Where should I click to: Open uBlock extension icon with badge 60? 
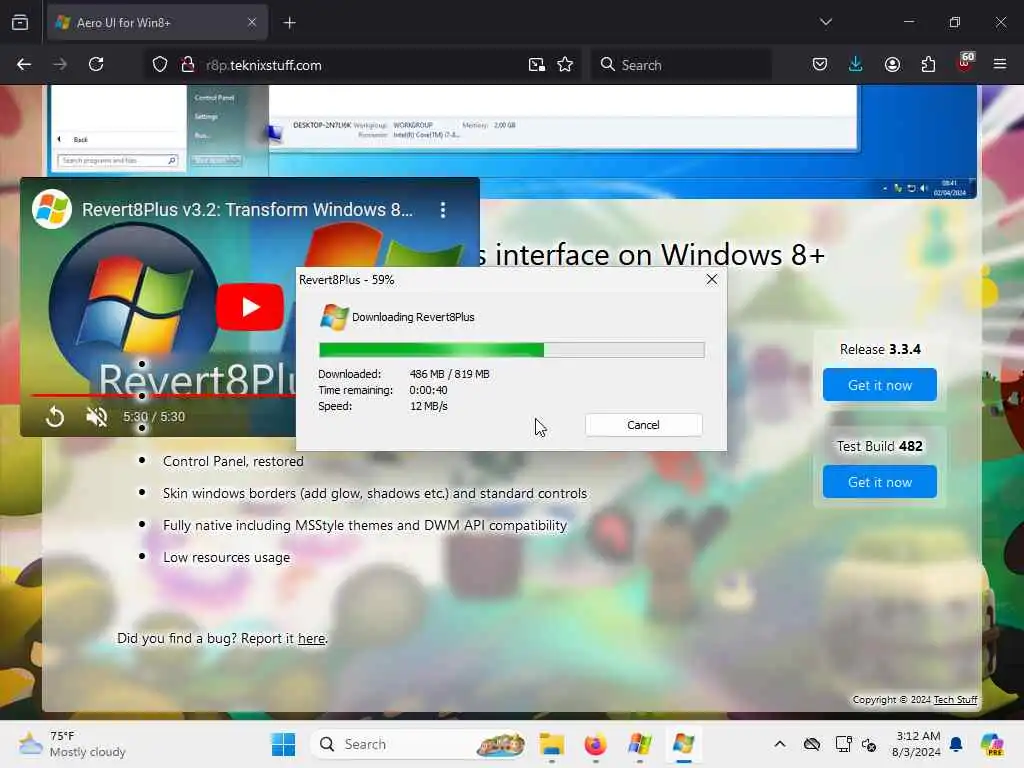pyautogui.click(x=965, y=63)
